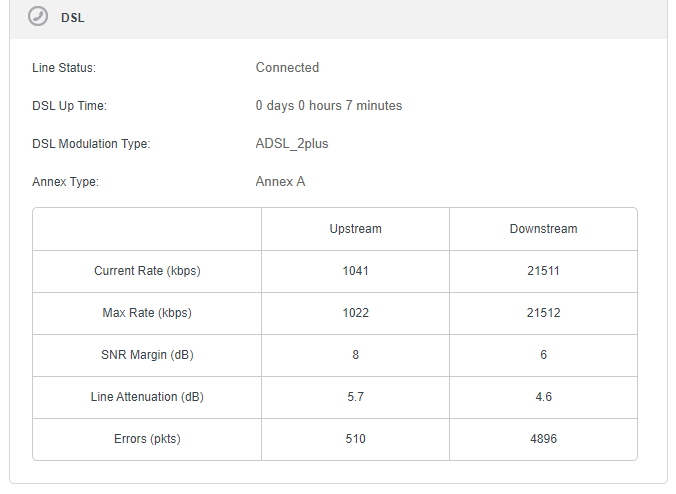
Task: Click the SNR Margin (dB) row label
Action: click(x=147, y=355)
